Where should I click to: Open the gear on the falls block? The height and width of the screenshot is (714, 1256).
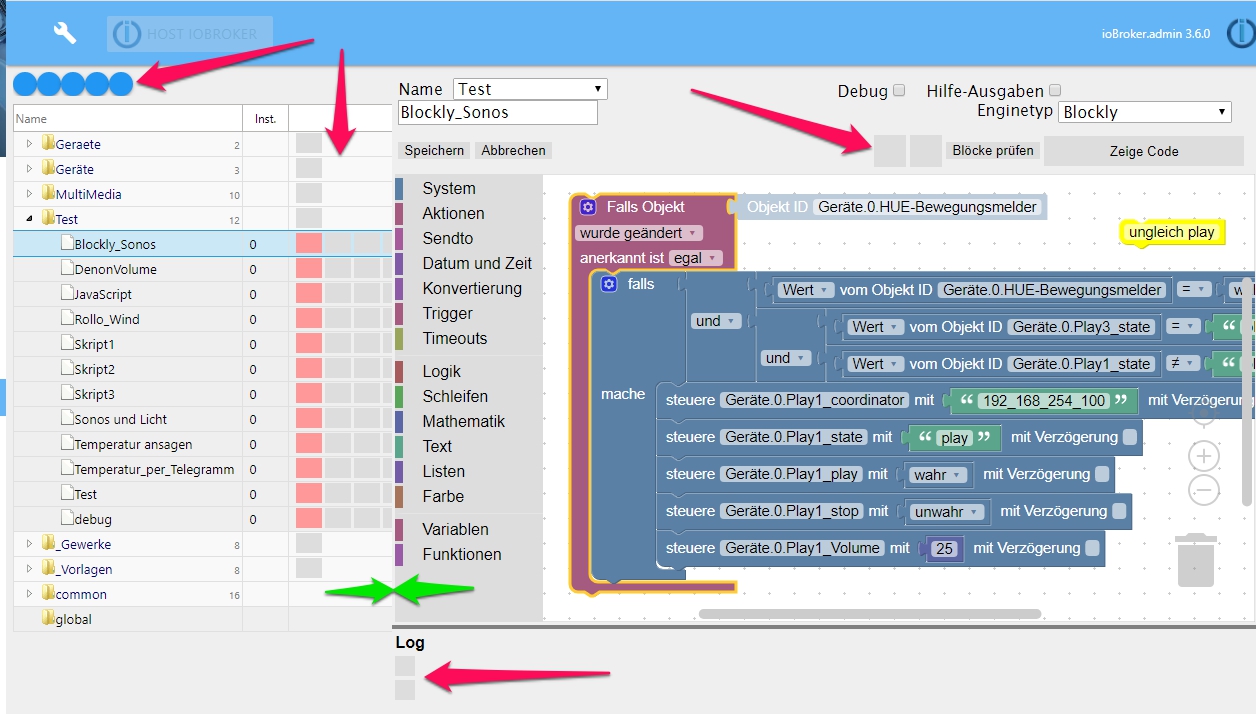(x=608, y=284)
